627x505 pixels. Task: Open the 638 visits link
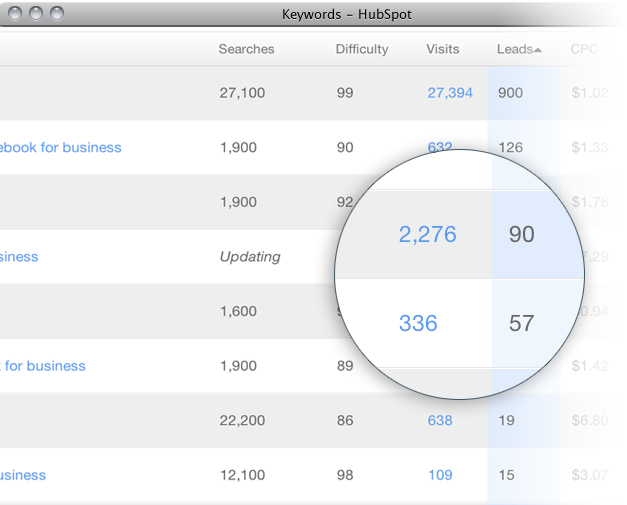point(440,421)
